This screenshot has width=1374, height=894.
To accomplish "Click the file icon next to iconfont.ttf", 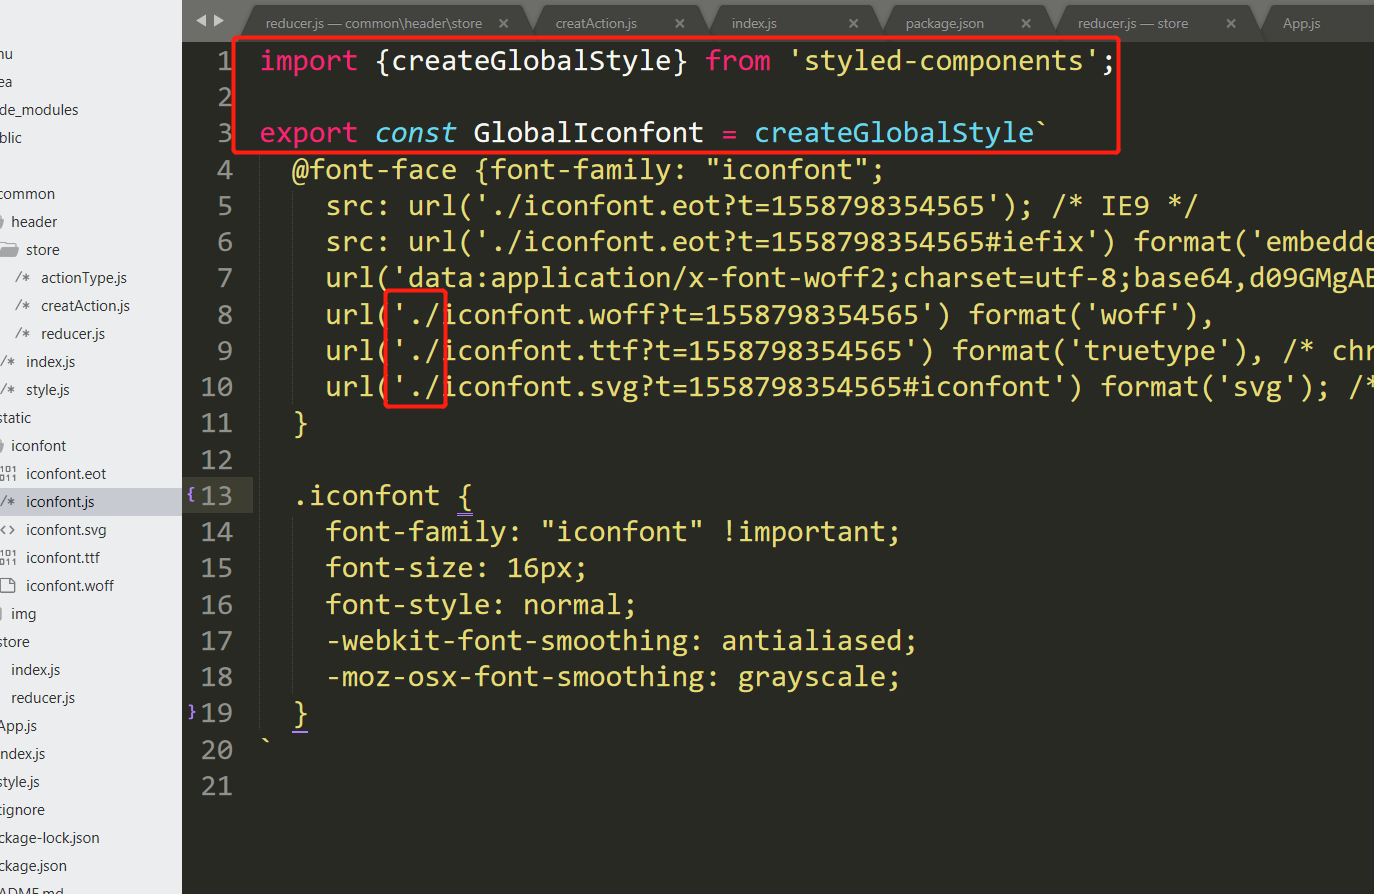I will [x=7, y=557].
